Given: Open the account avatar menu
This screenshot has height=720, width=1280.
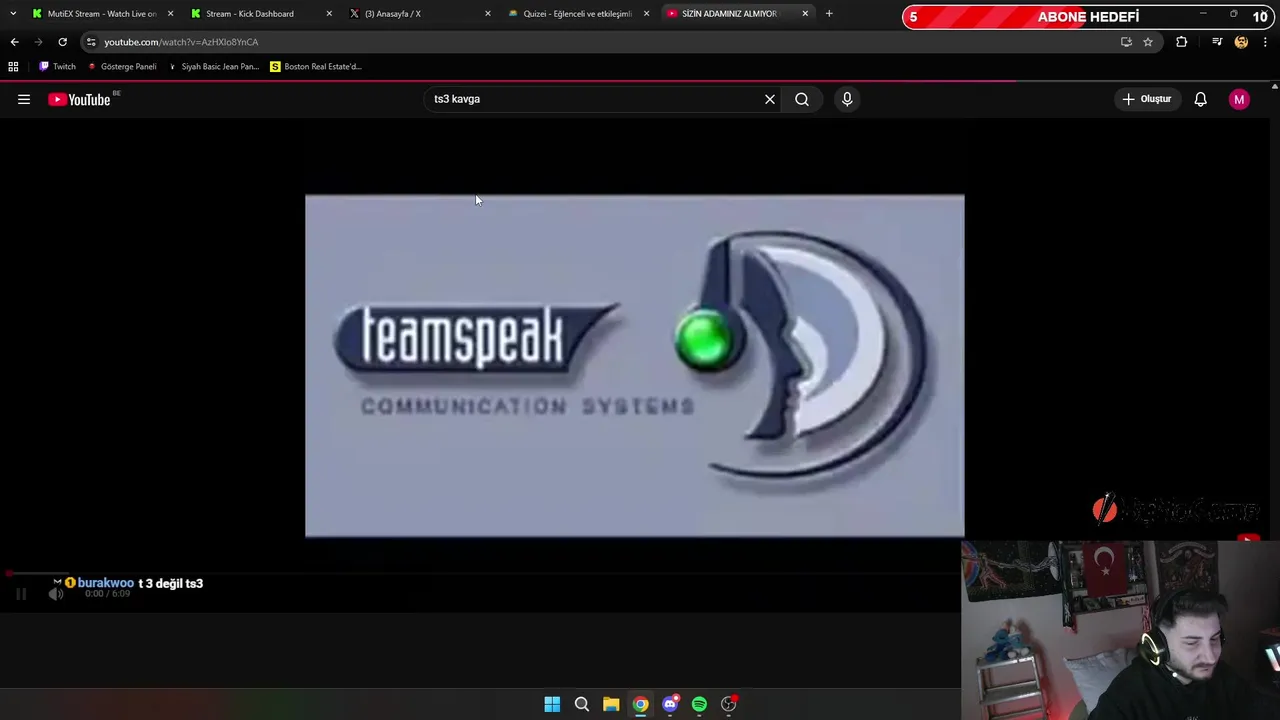Looking at the screenshot, I should pos(1239,99).
